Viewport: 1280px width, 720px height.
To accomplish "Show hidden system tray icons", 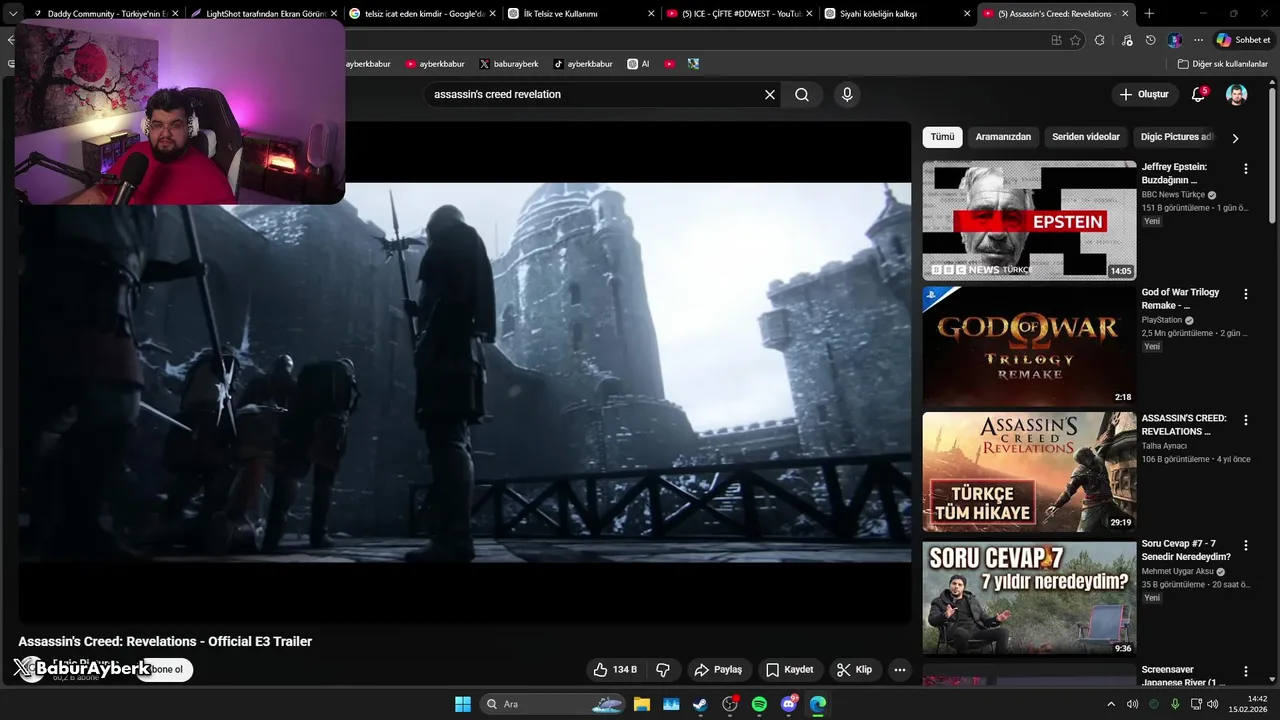I will [1110, 704].
